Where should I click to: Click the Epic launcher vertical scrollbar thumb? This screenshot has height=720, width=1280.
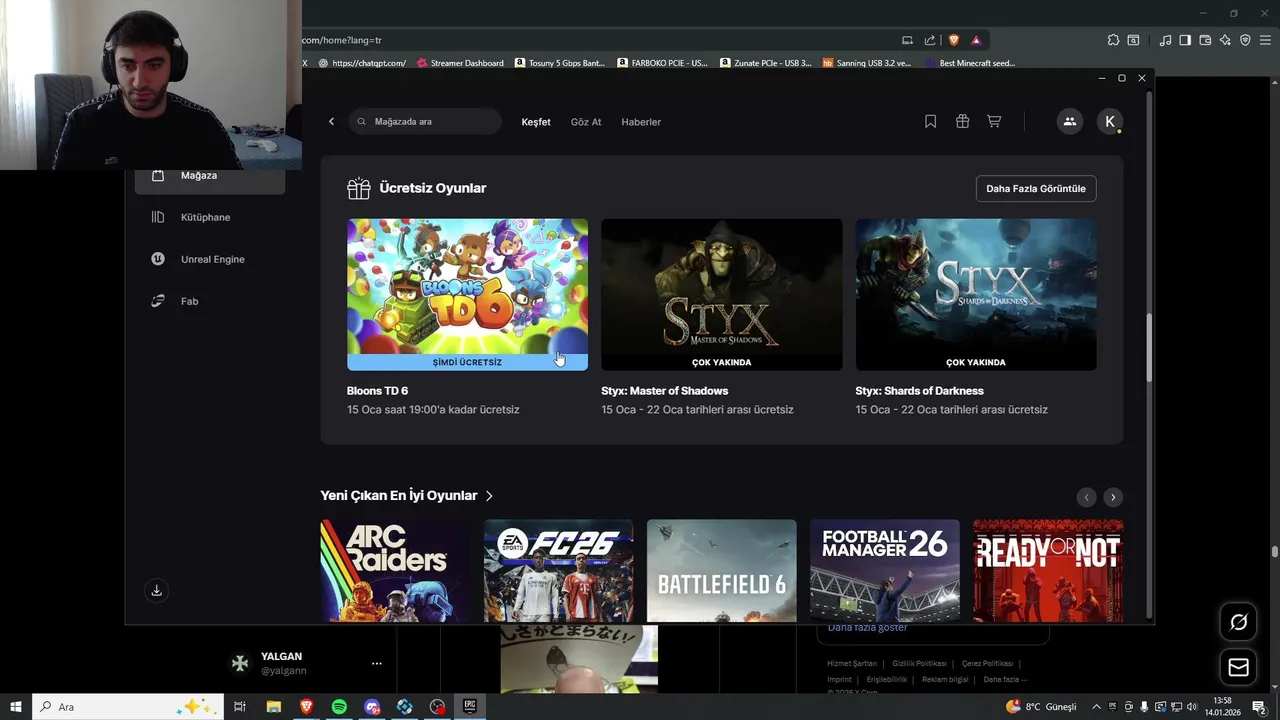pyautogui.click(x=1149, y=347)
